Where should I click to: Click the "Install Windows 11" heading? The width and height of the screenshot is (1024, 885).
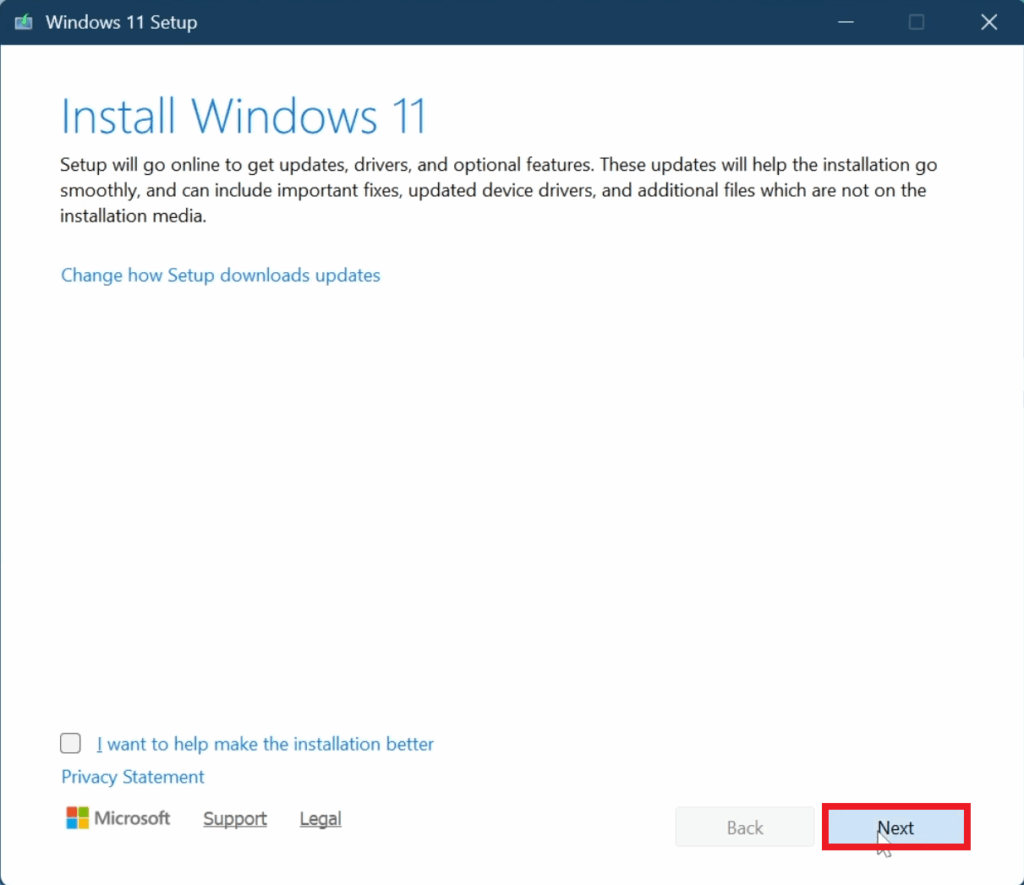243,116
